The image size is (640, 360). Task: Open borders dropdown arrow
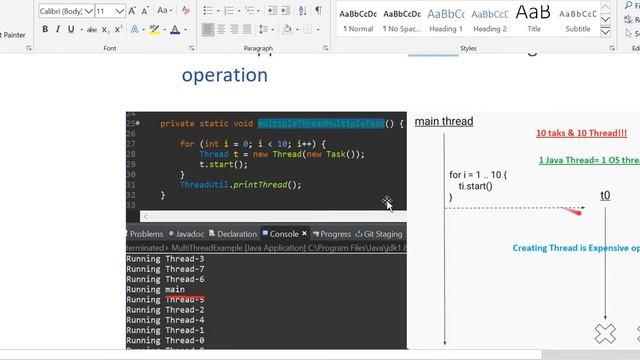(x=318, y=29)
